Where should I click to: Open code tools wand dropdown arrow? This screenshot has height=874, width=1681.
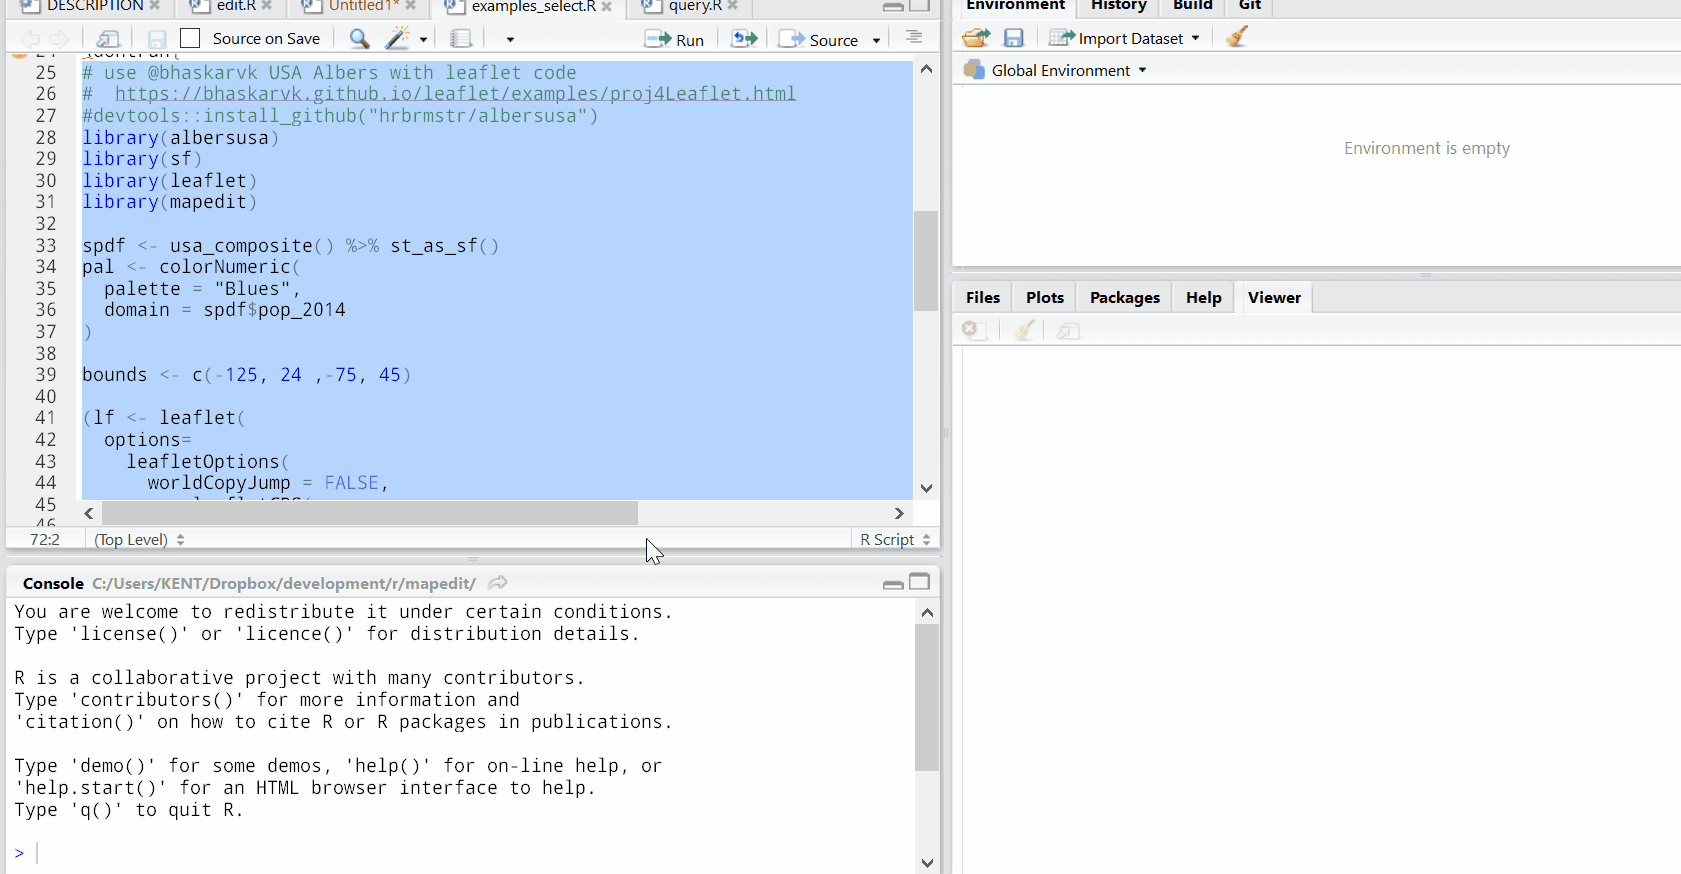423,40
